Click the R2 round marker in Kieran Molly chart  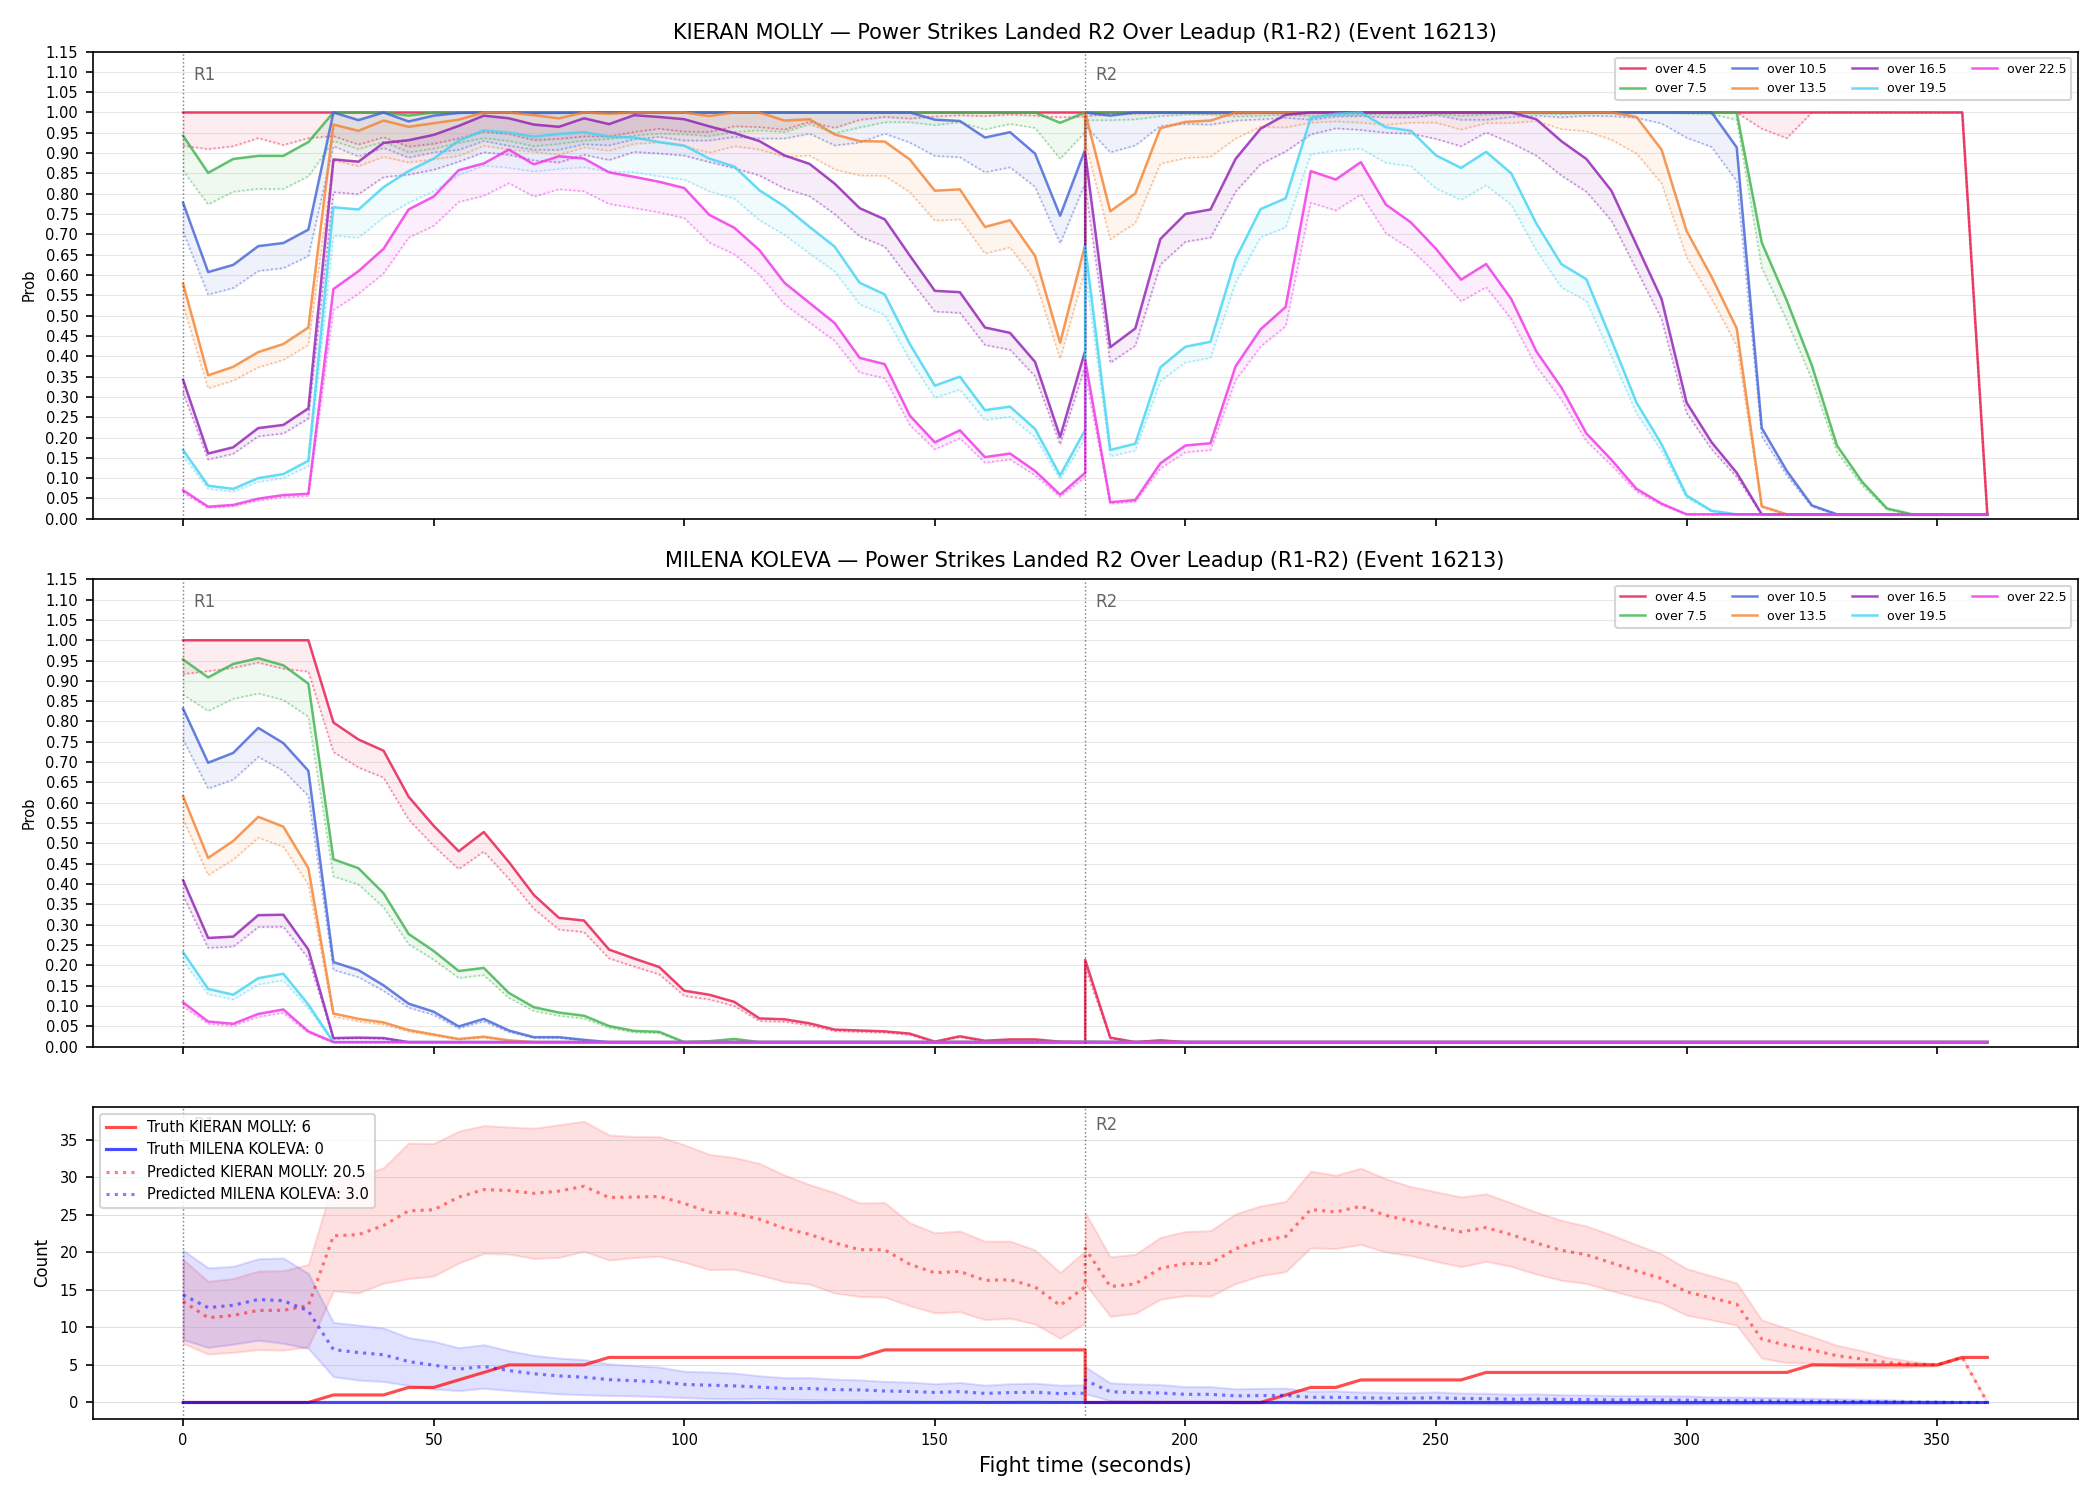click(x=1106, y=74)
